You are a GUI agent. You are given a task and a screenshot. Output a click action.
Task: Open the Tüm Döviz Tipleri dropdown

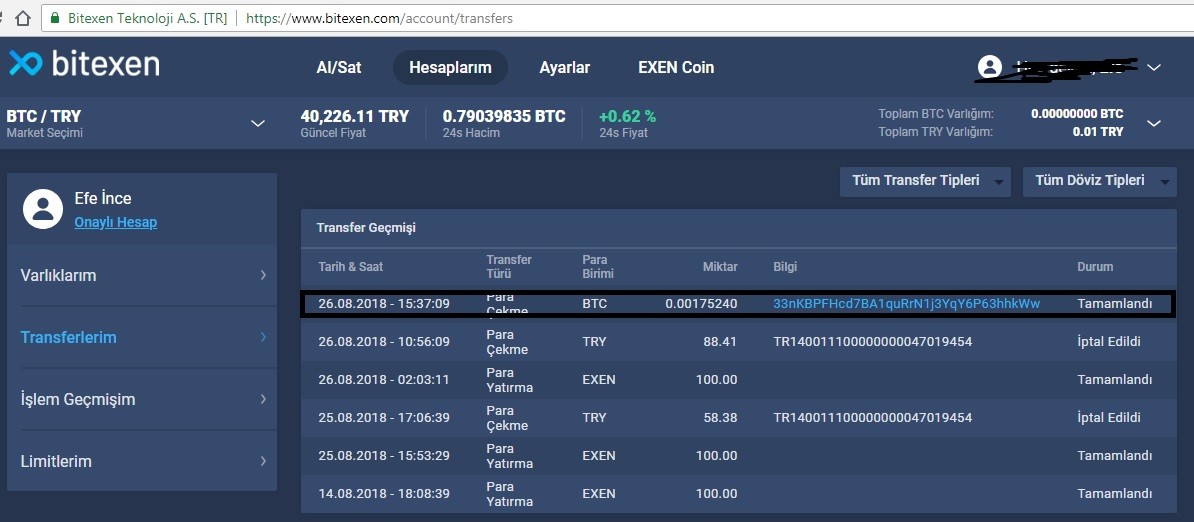pos(1099,181)
